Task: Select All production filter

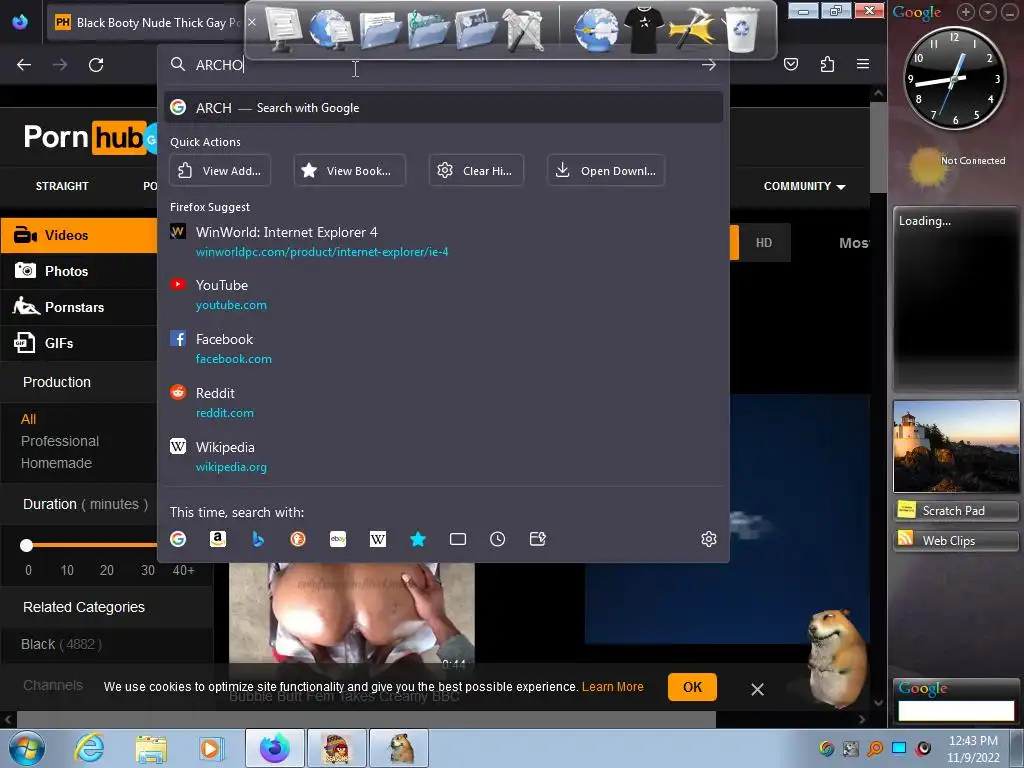Action: (28, 419)
